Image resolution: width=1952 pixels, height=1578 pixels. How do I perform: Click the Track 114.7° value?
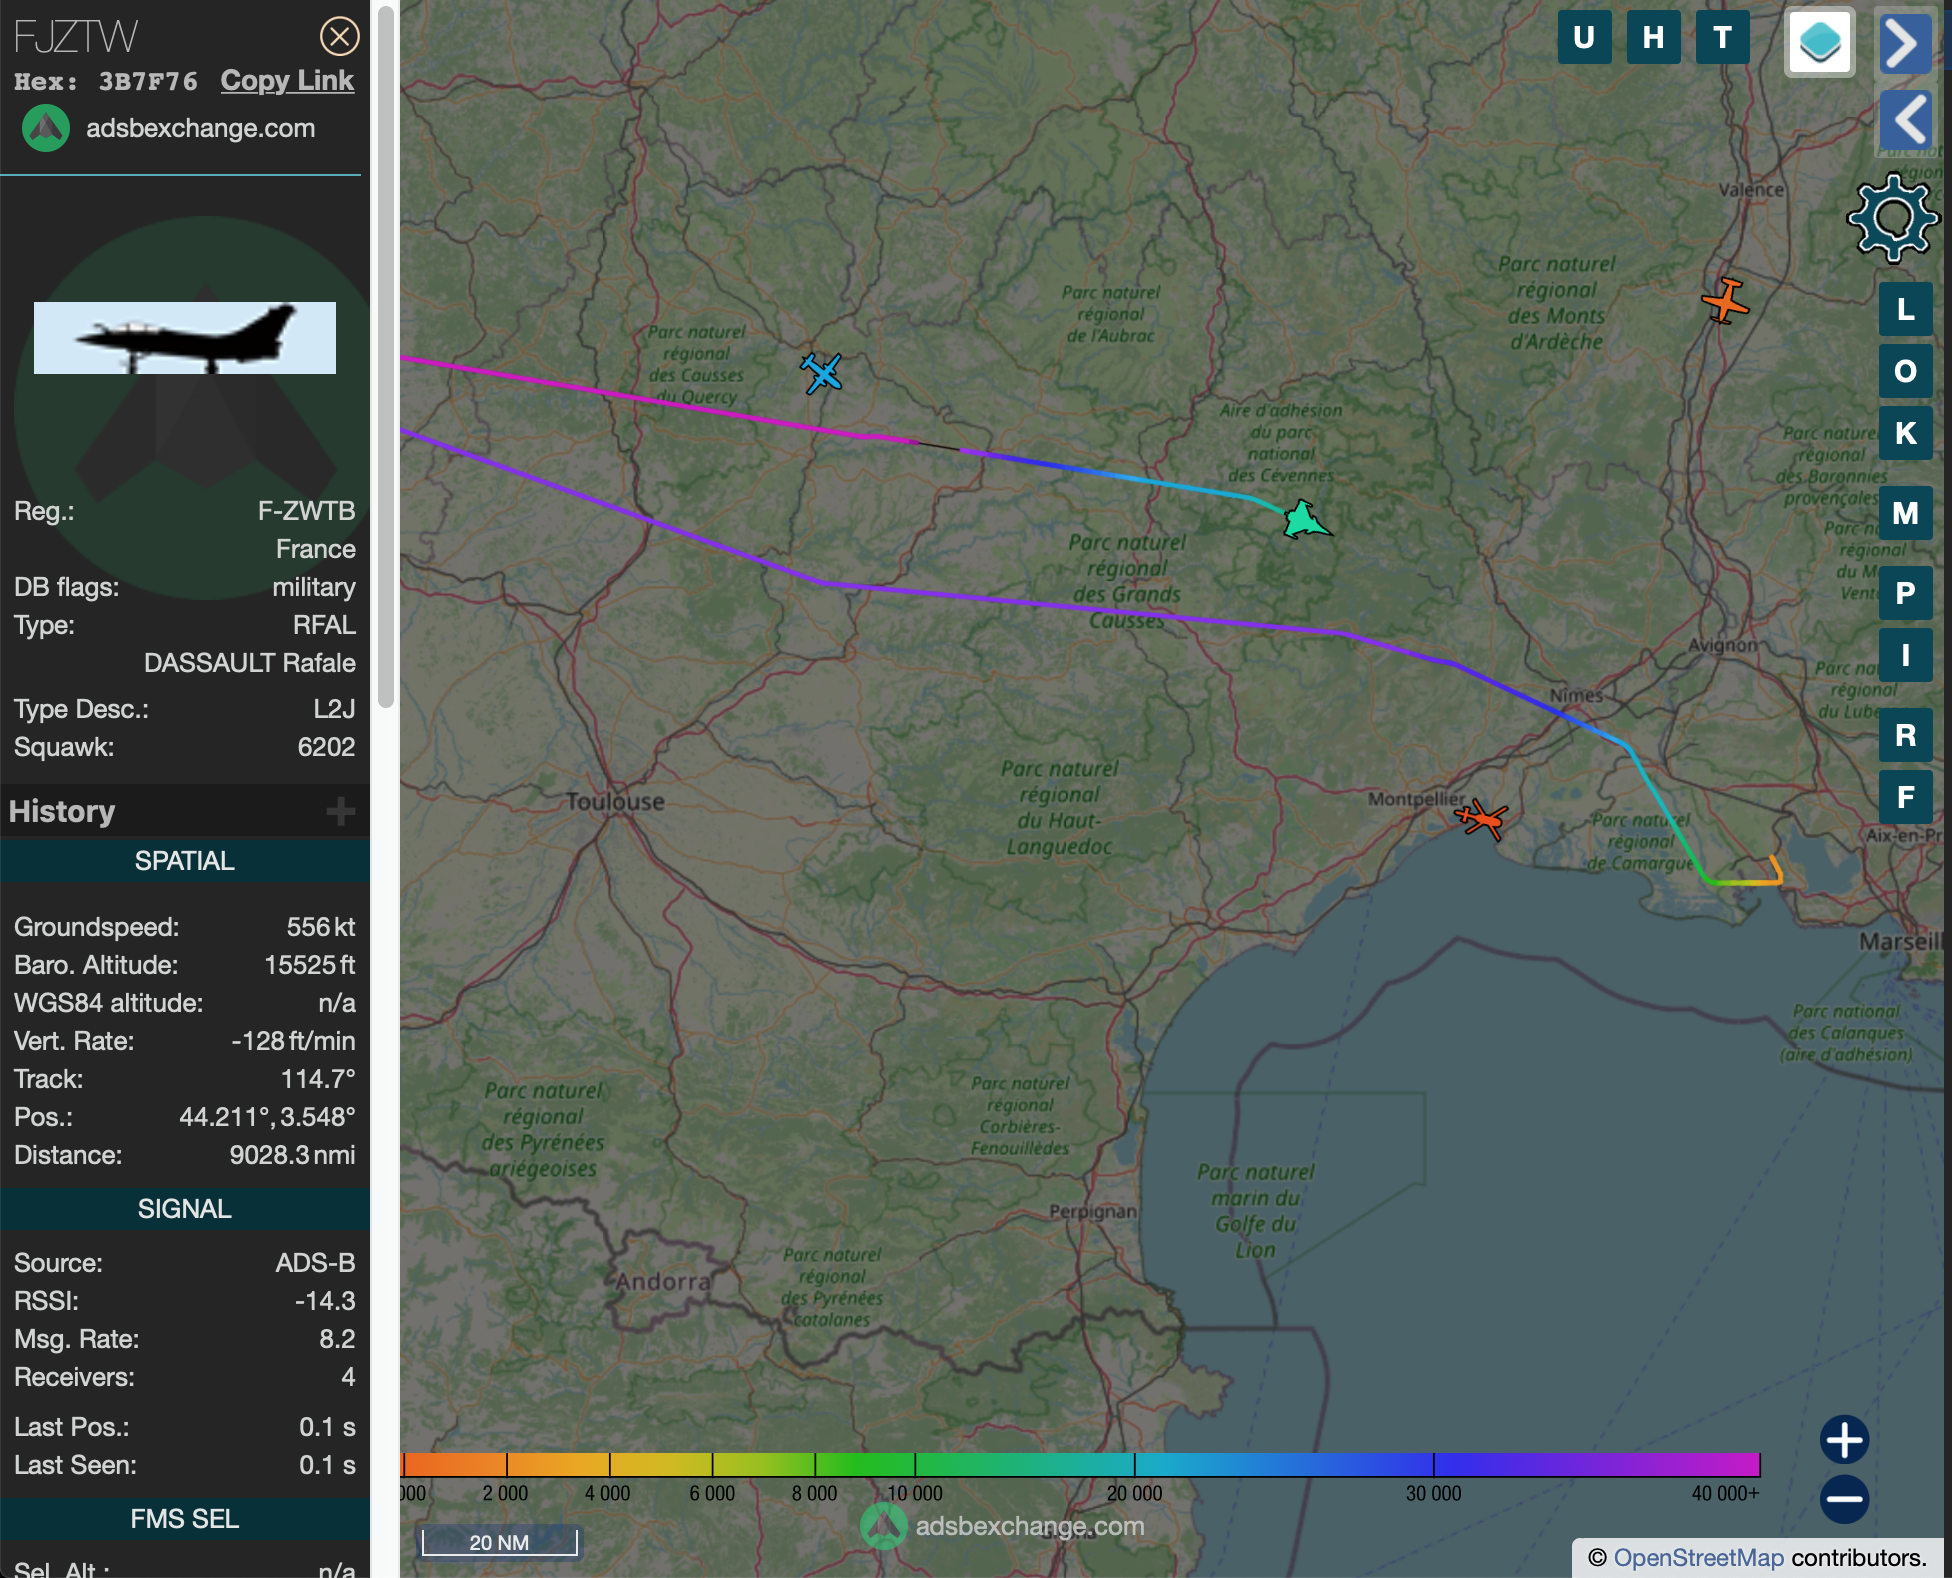[318, 1079]
